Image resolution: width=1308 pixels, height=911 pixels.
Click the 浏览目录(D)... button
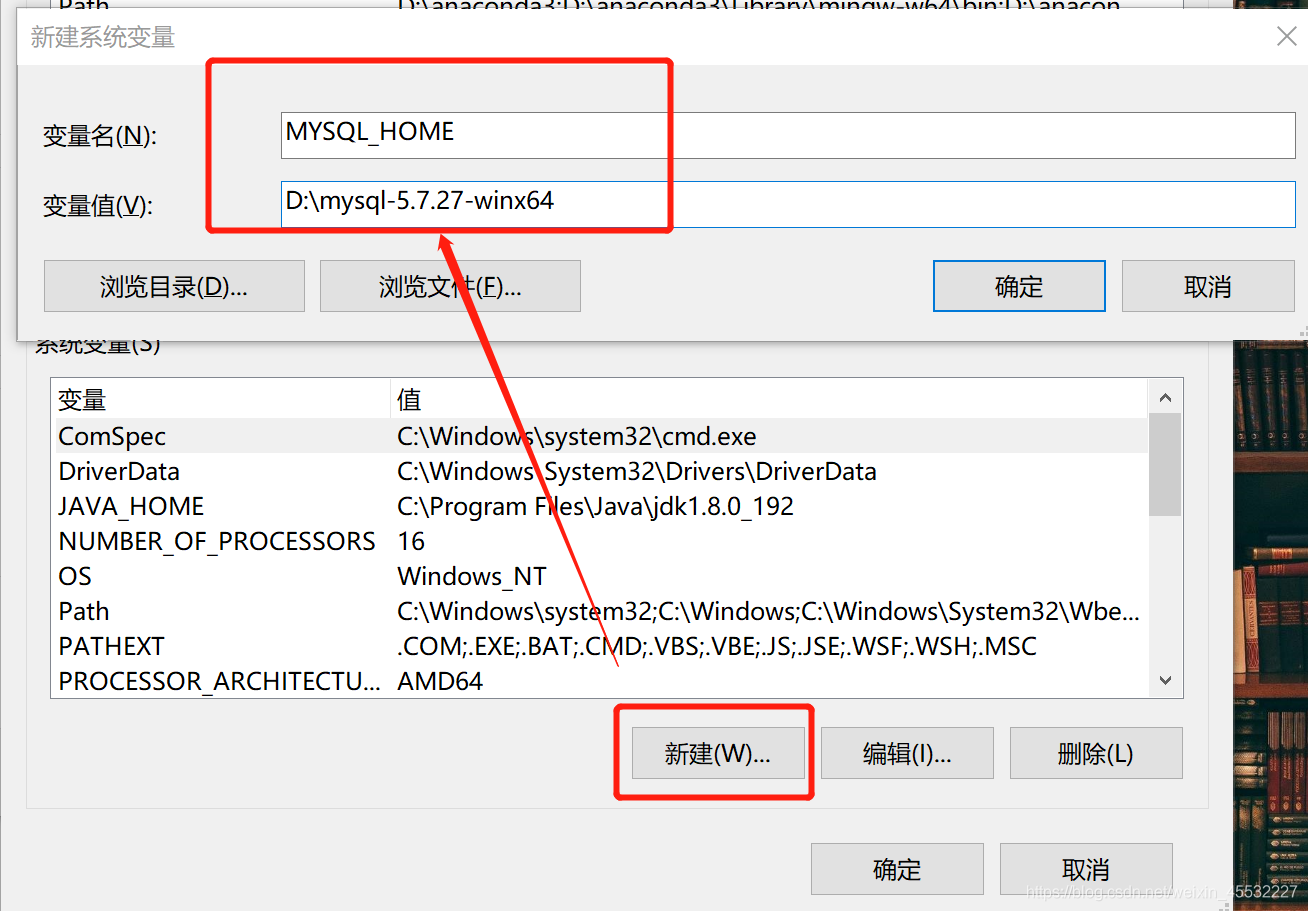point(174,287)
